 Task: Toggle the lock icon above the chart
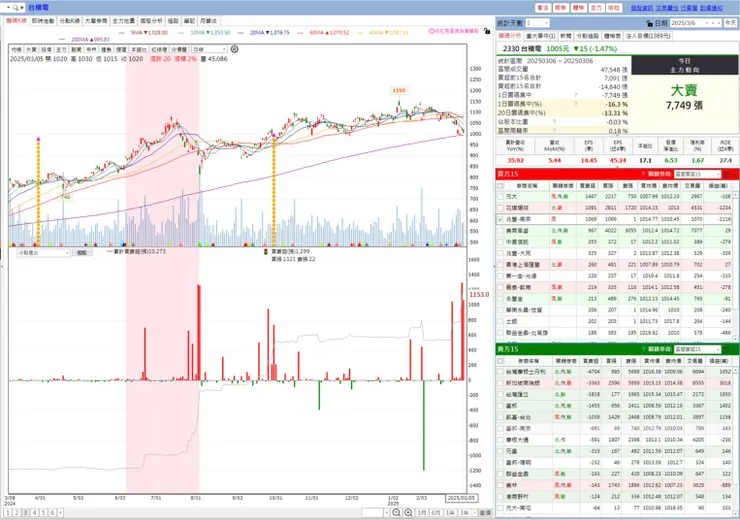click(x=487, y=31)
